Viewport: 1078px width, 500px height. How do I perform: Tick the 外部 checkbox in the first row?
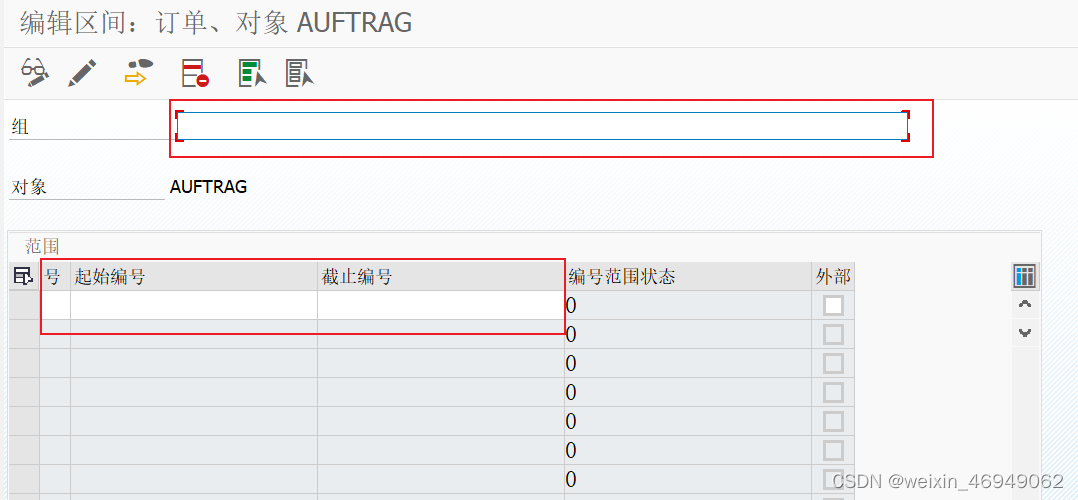coord(833,305)
